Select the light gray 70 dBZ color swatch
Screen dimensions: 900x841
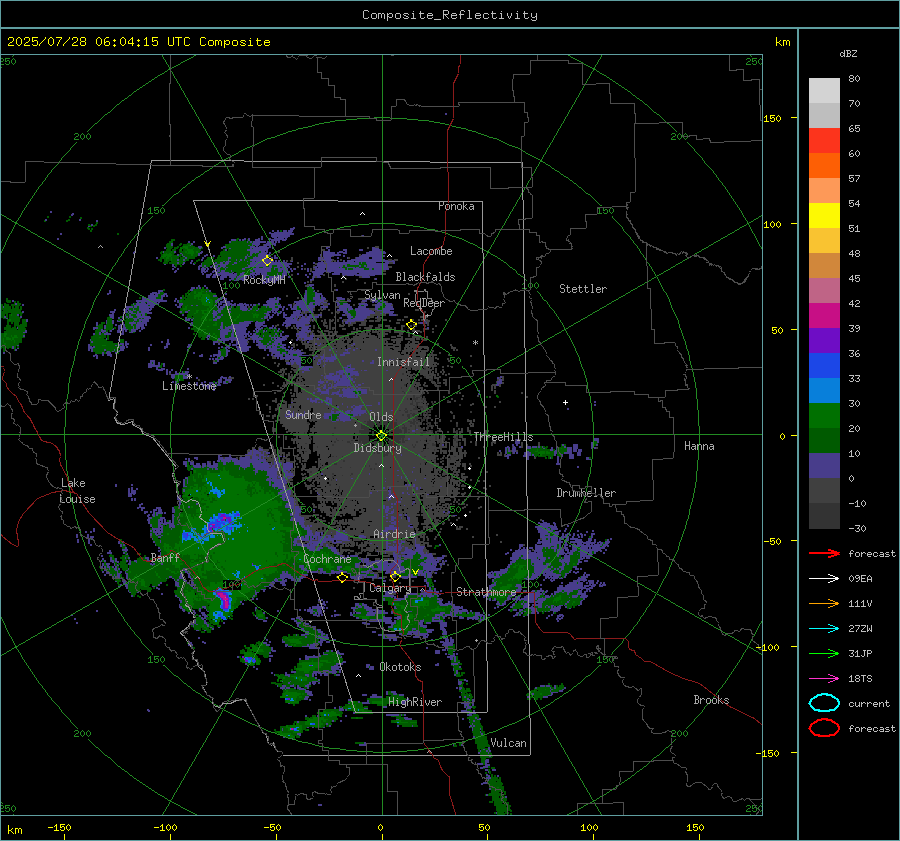(824, 91)
